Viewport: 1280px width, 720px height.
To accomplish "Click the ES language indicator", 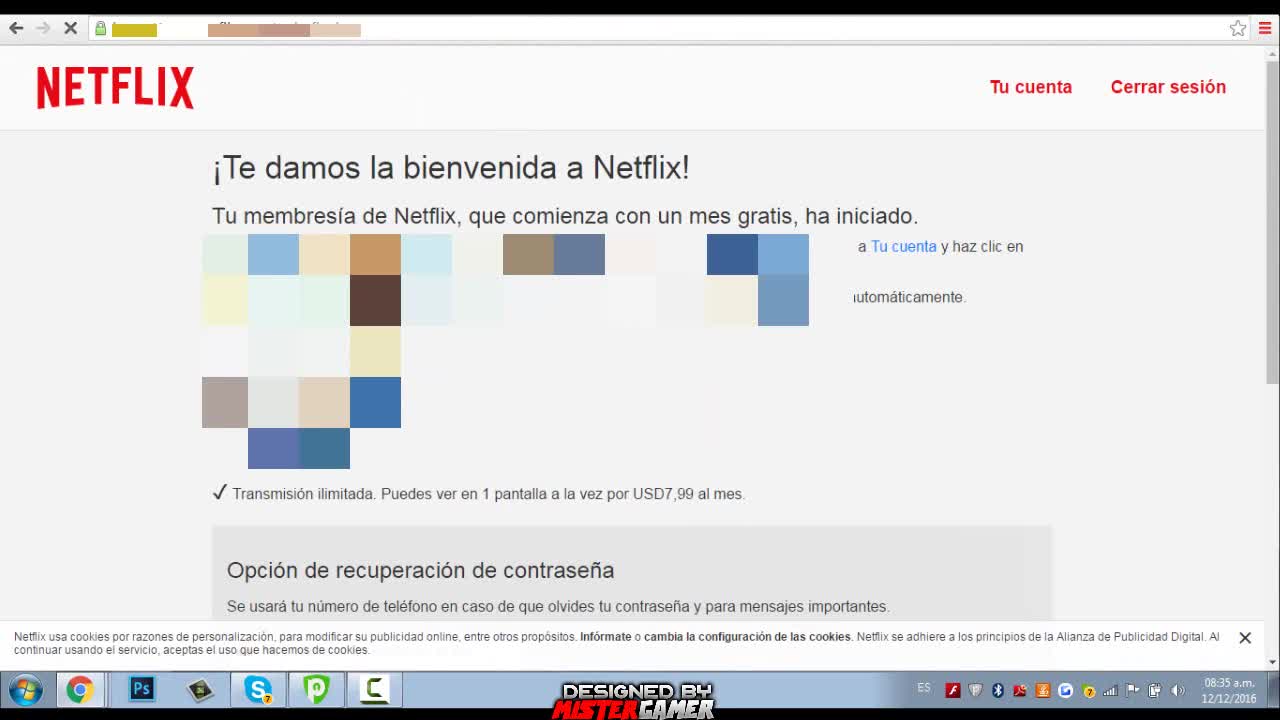I will click(924, 688).
